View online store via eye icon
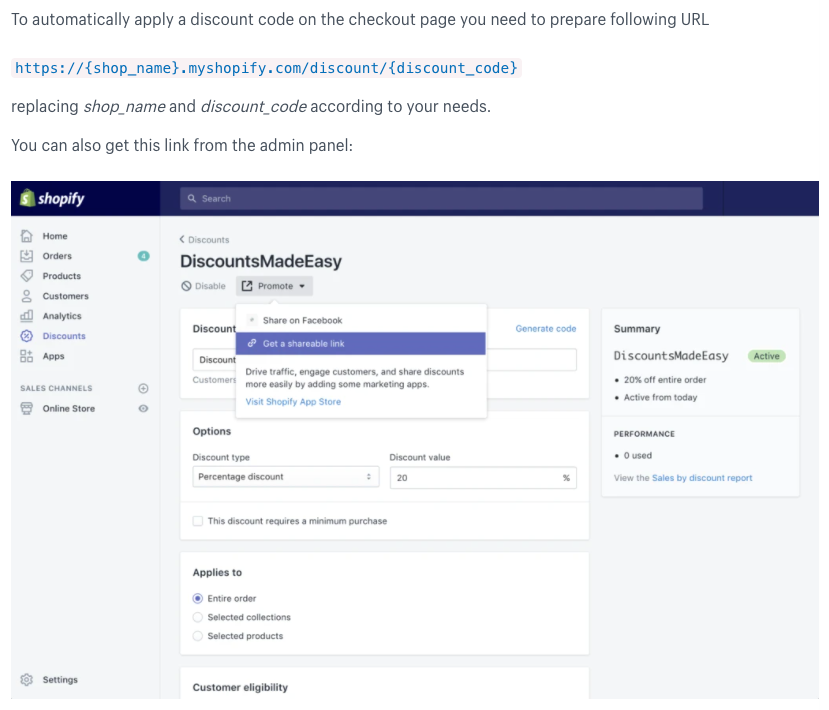829x710 pixels. point(143,408)
